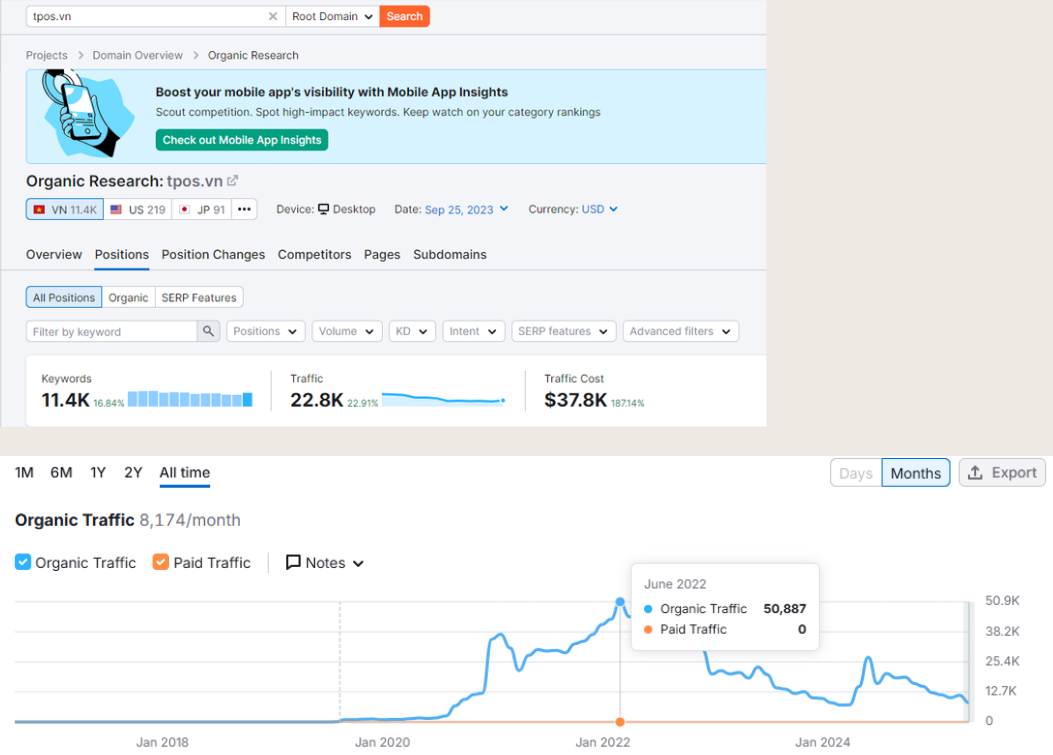This screenshot has width=1053, height=755.
Task: Click the orange paid traffic point on axis
Action: point(620,722)
